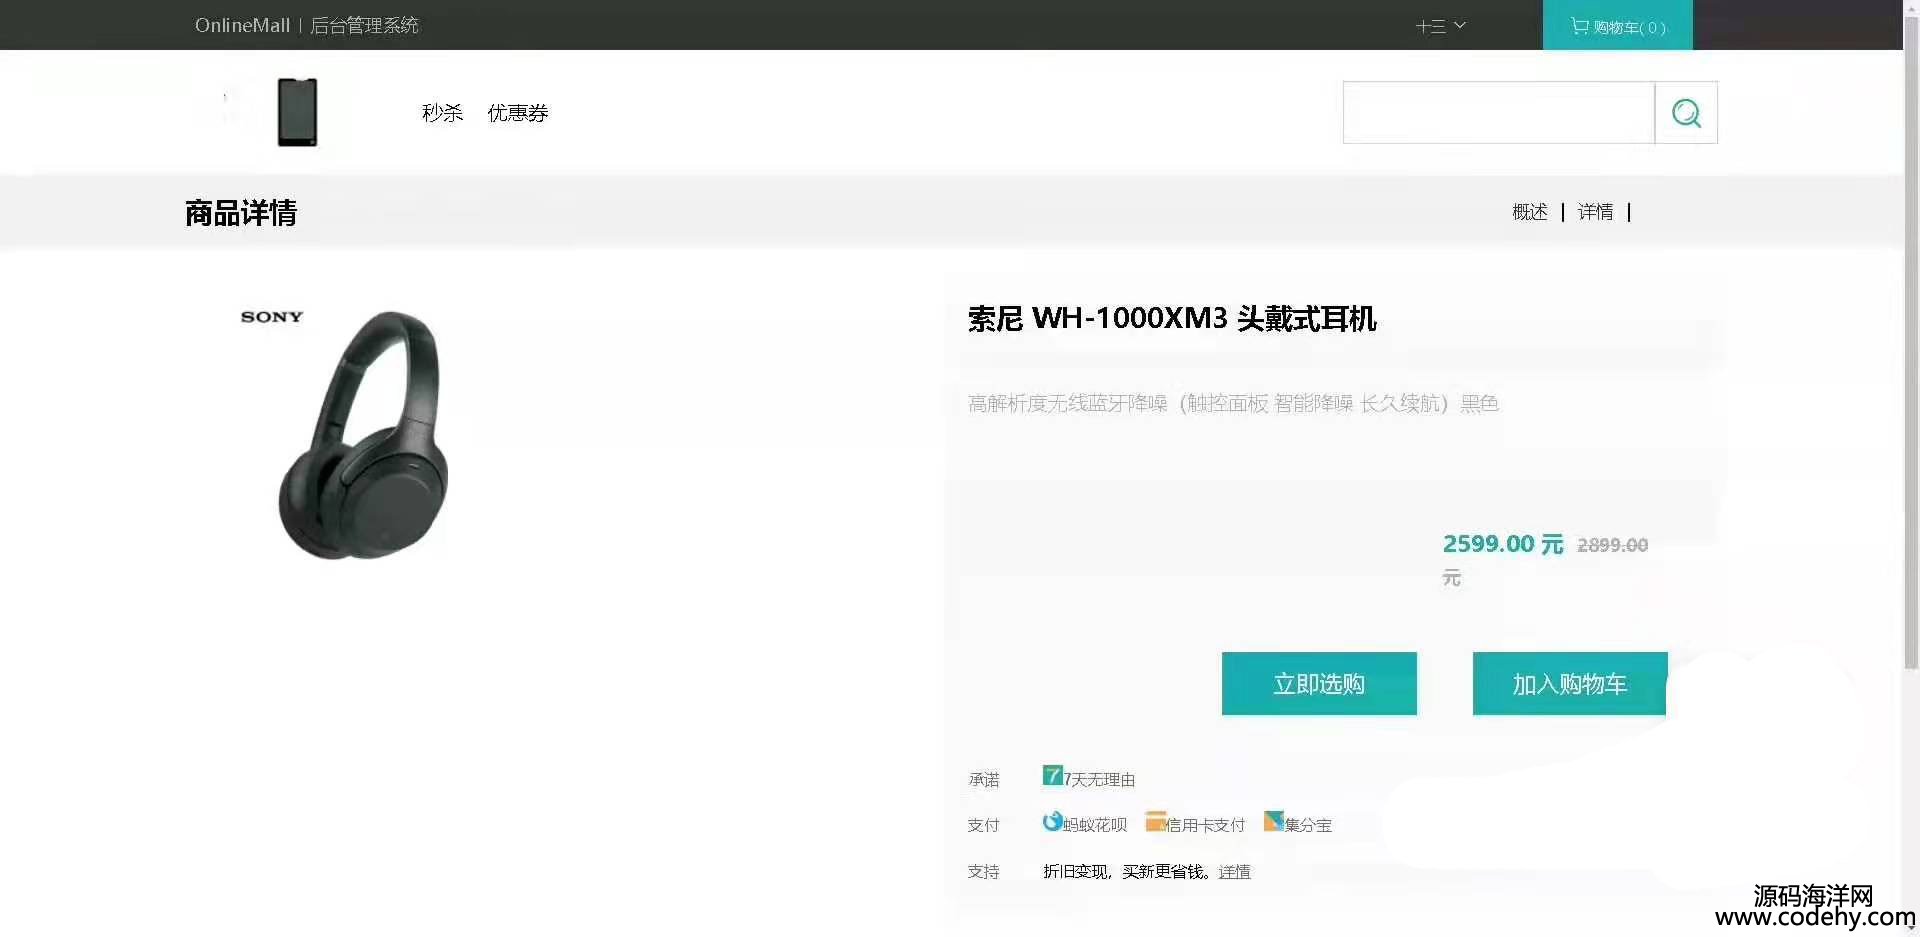Switch to the 概述 overview tab

coord(1530,212)
